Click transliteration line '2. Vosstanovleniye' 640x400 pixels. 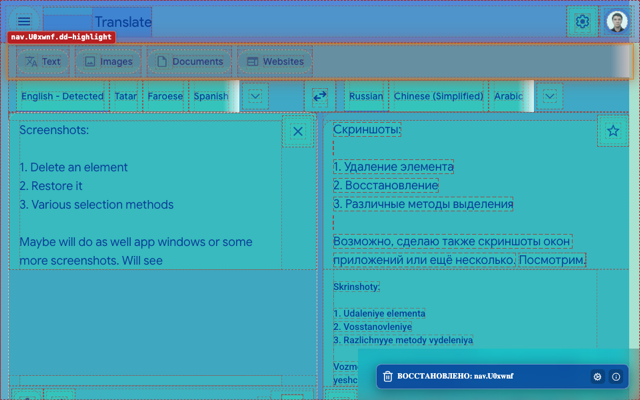373,327
